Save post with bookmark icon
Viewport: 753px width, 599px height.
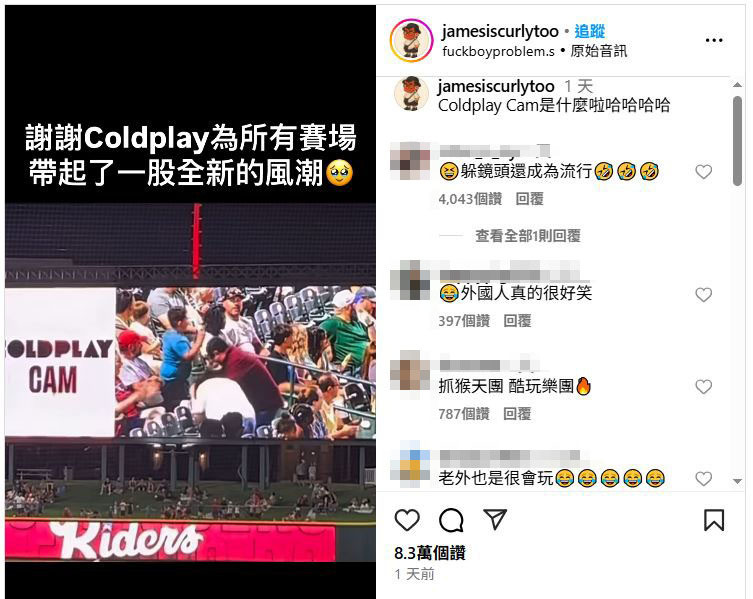714,520
